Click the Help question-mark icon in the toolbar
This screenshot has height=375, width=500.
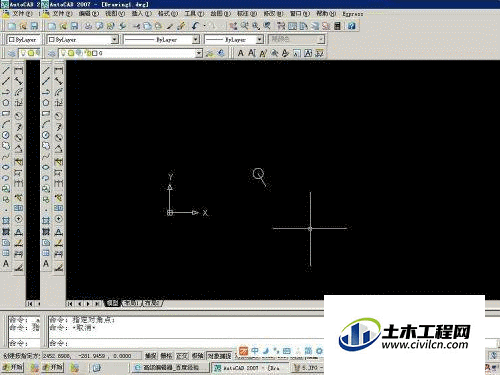point(351,26)
